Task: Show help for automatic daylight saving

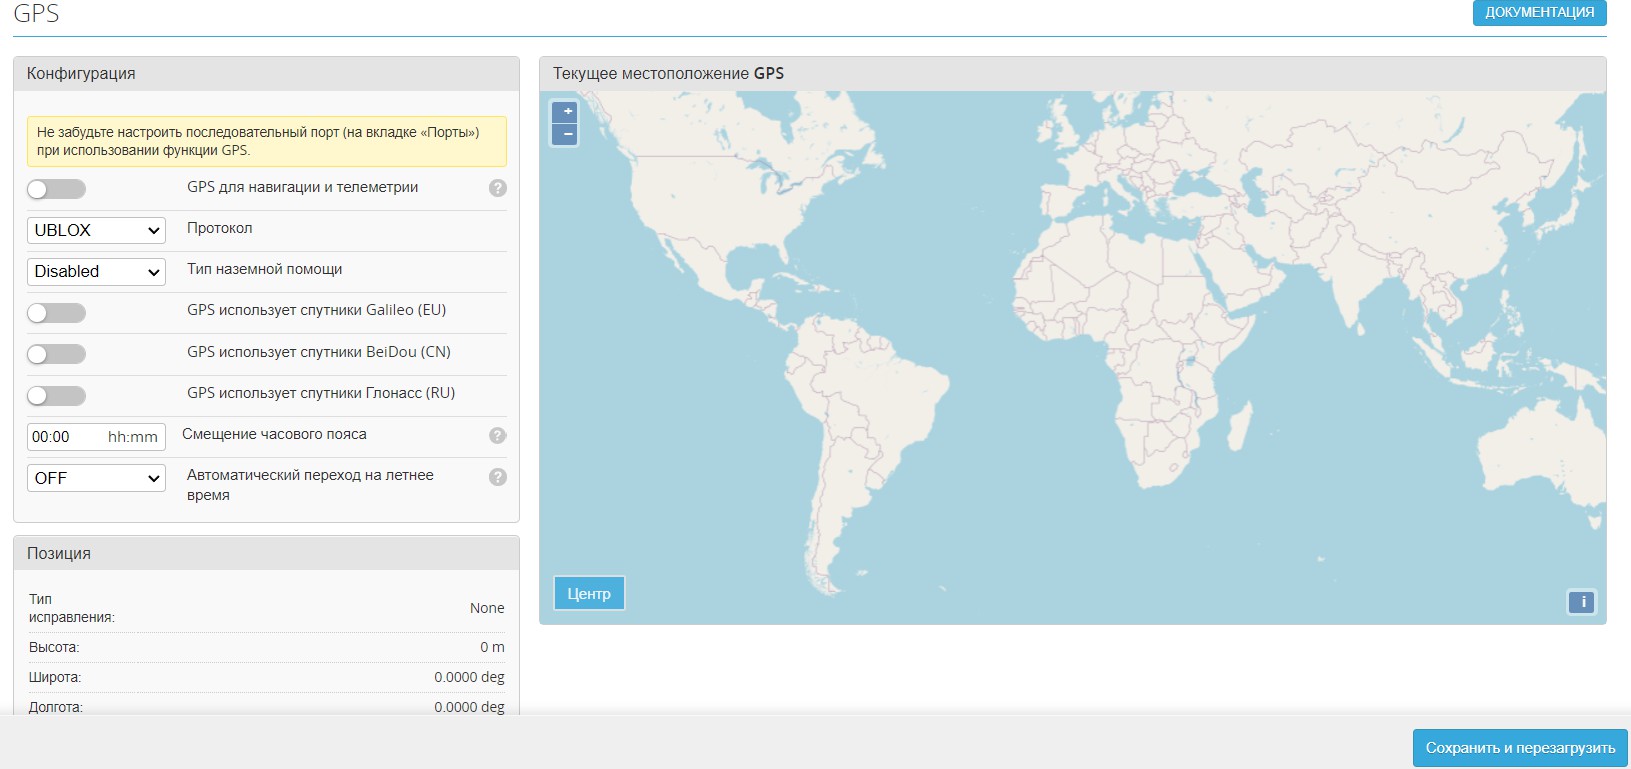Action: coord(497,477)
